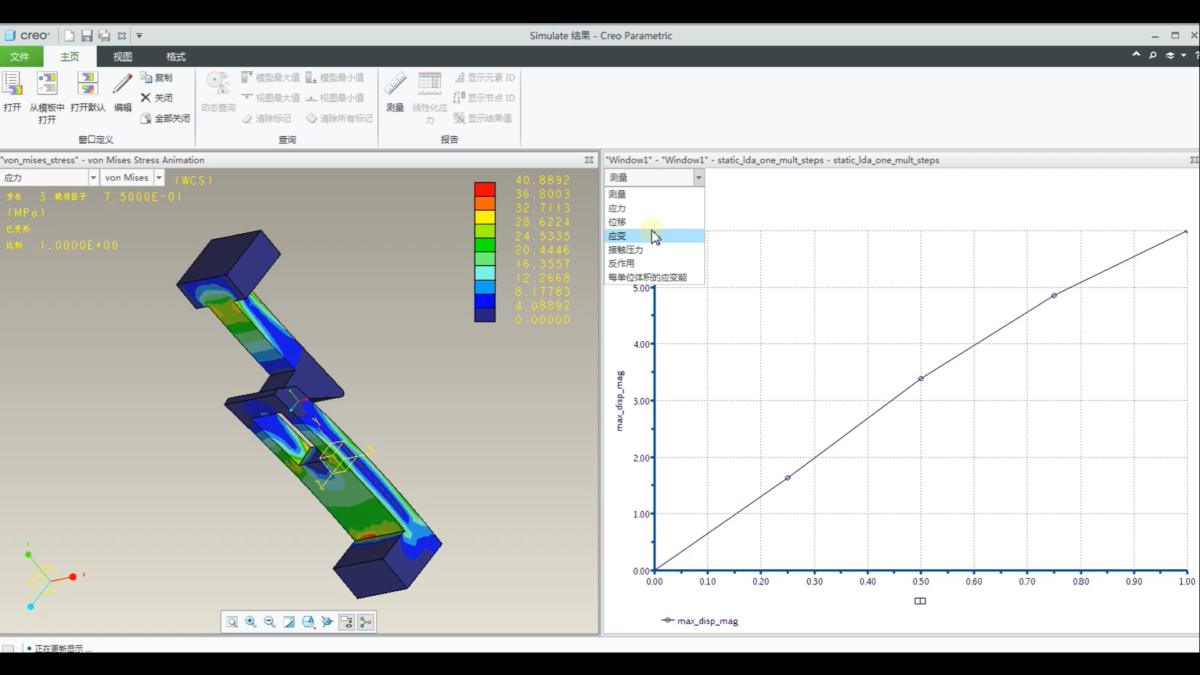
Task: Toggle coordinate system display icon
Action: pyautogui.click(x=366, y=622)
